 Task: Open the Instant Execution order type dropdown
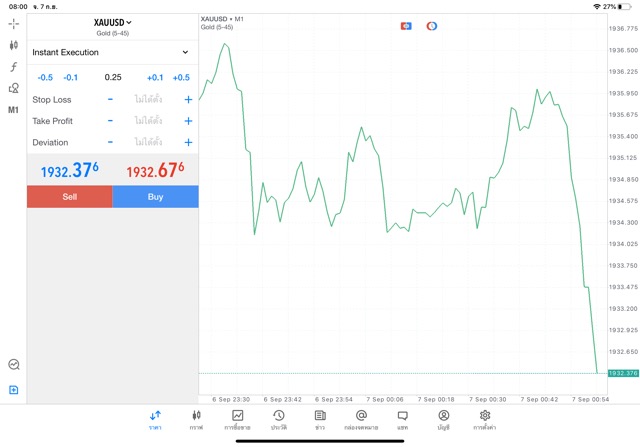112,52
